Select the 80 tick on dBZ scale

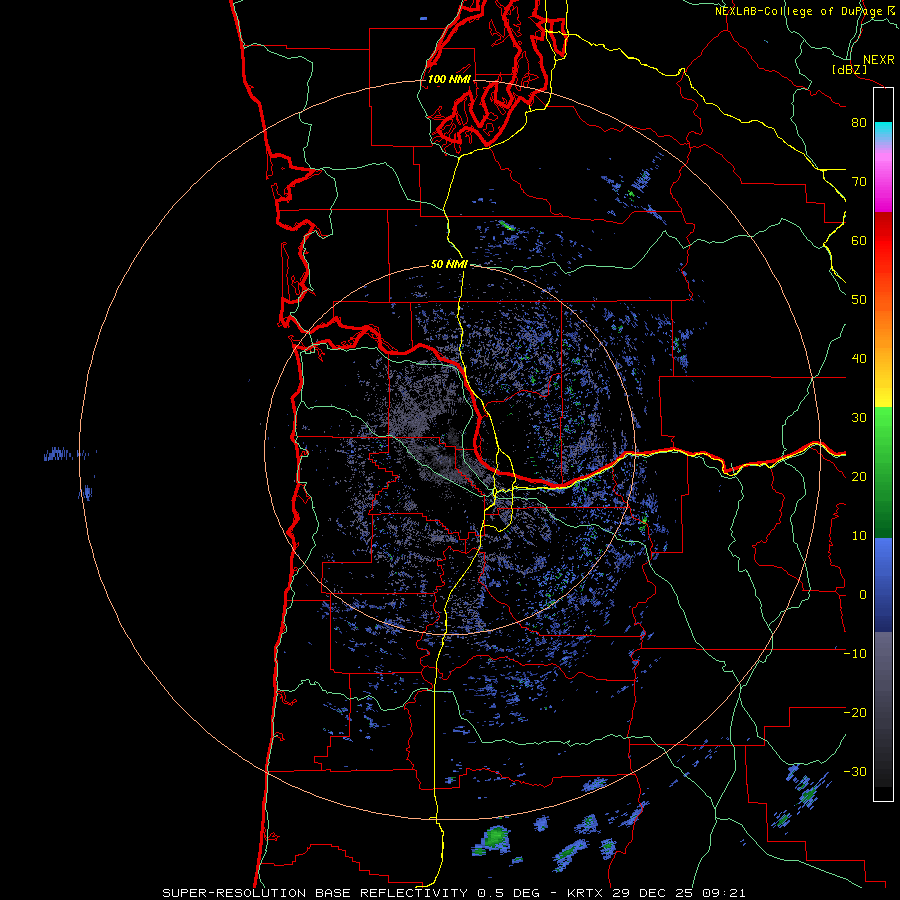click(x=859, y=123)
